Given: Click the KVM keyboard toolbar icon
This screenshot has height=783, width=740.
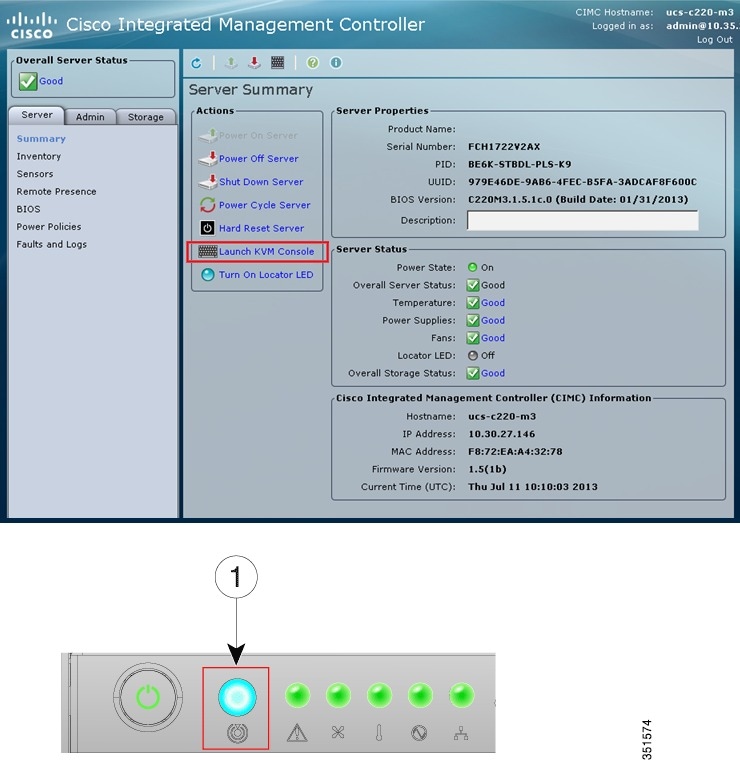Looking at the screenshot, I should point(278,62).
